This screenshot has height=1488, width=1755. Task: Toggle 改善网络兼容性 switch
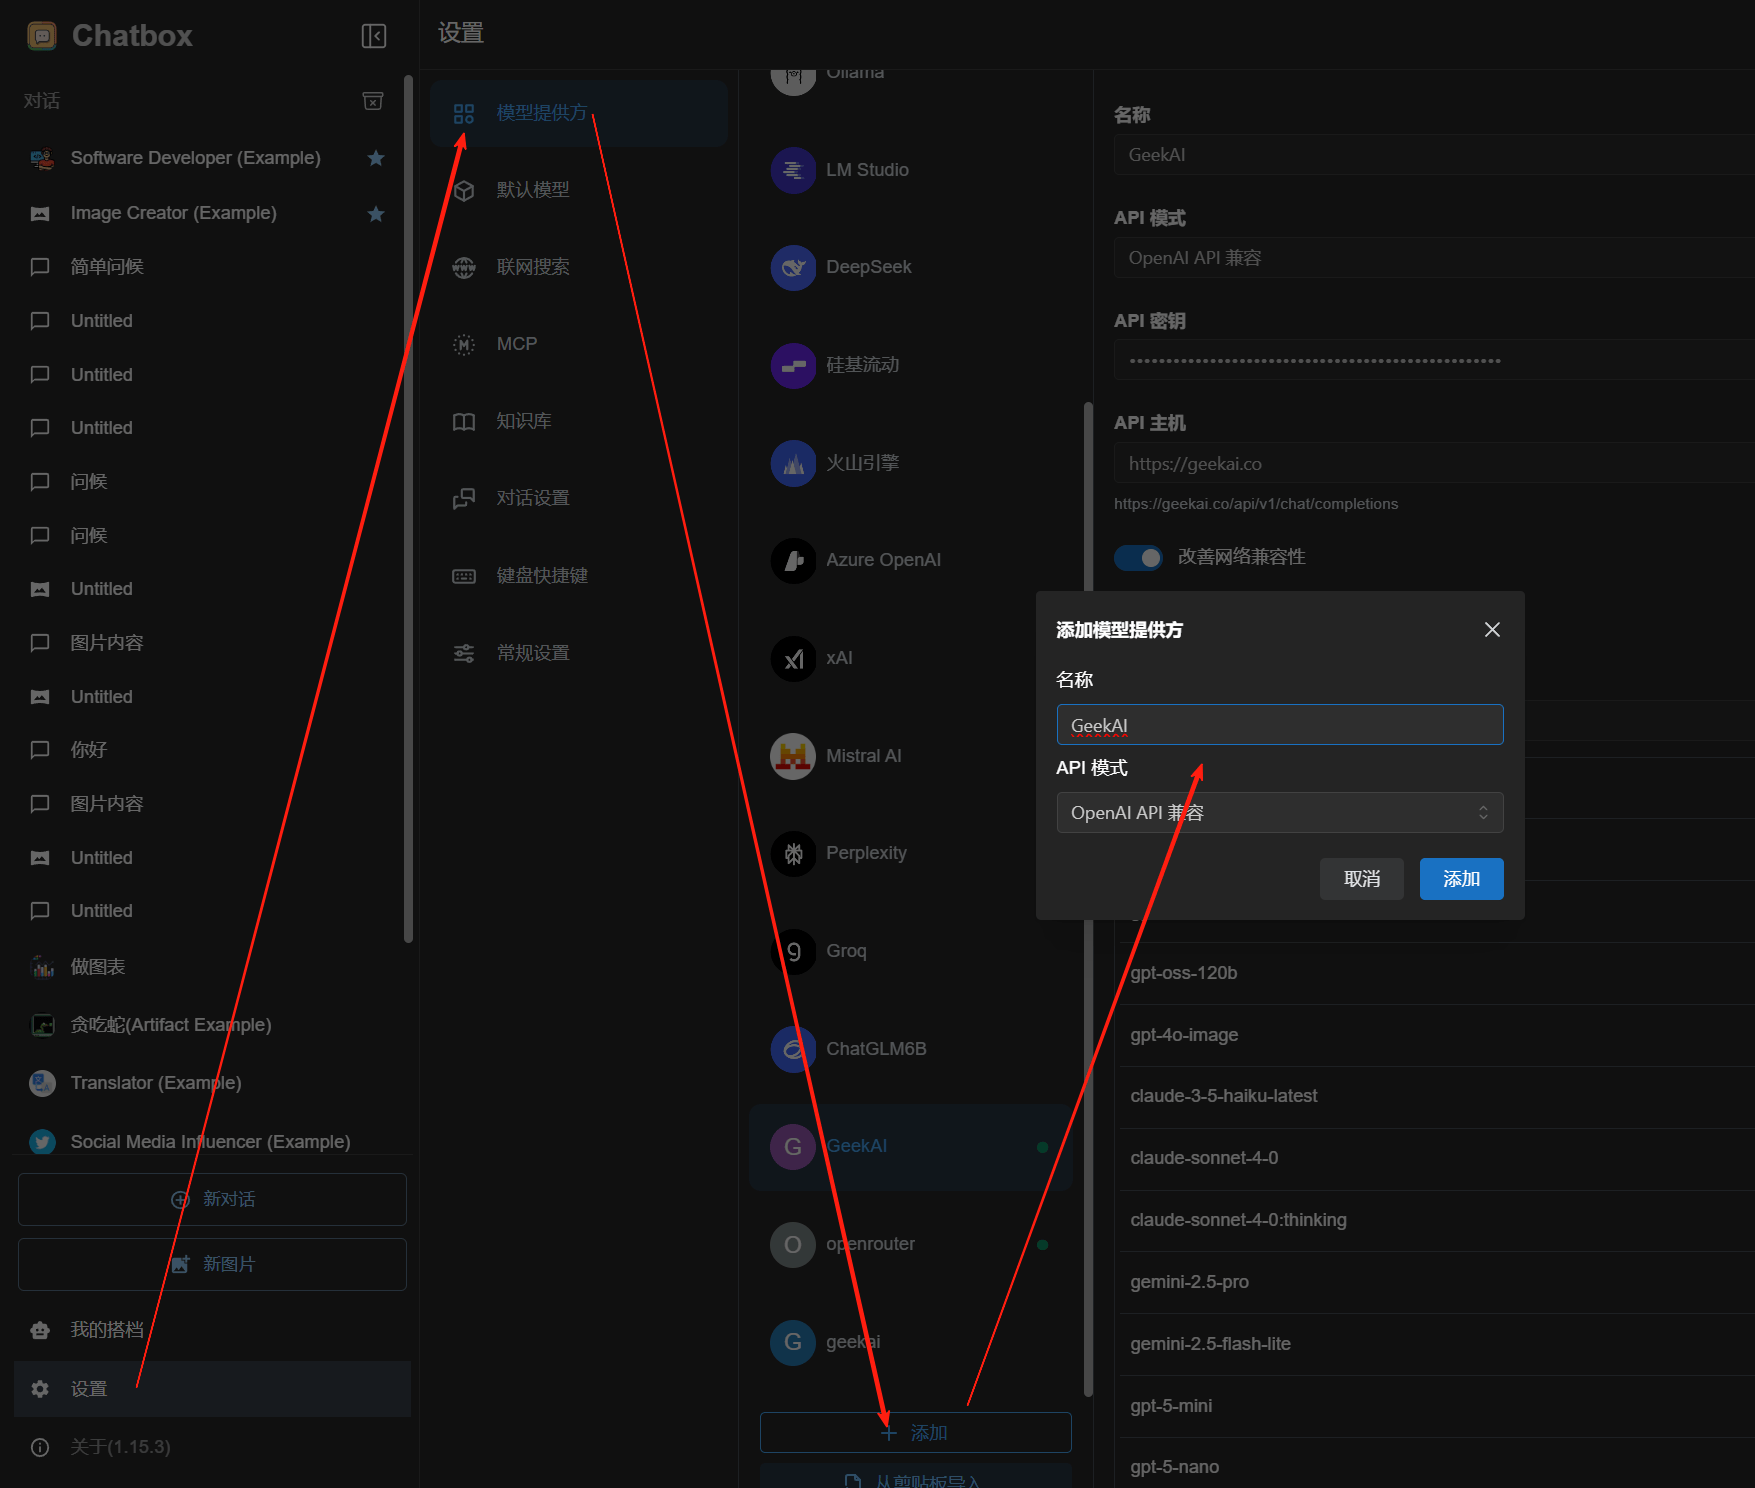click(x=1139, y=557)
